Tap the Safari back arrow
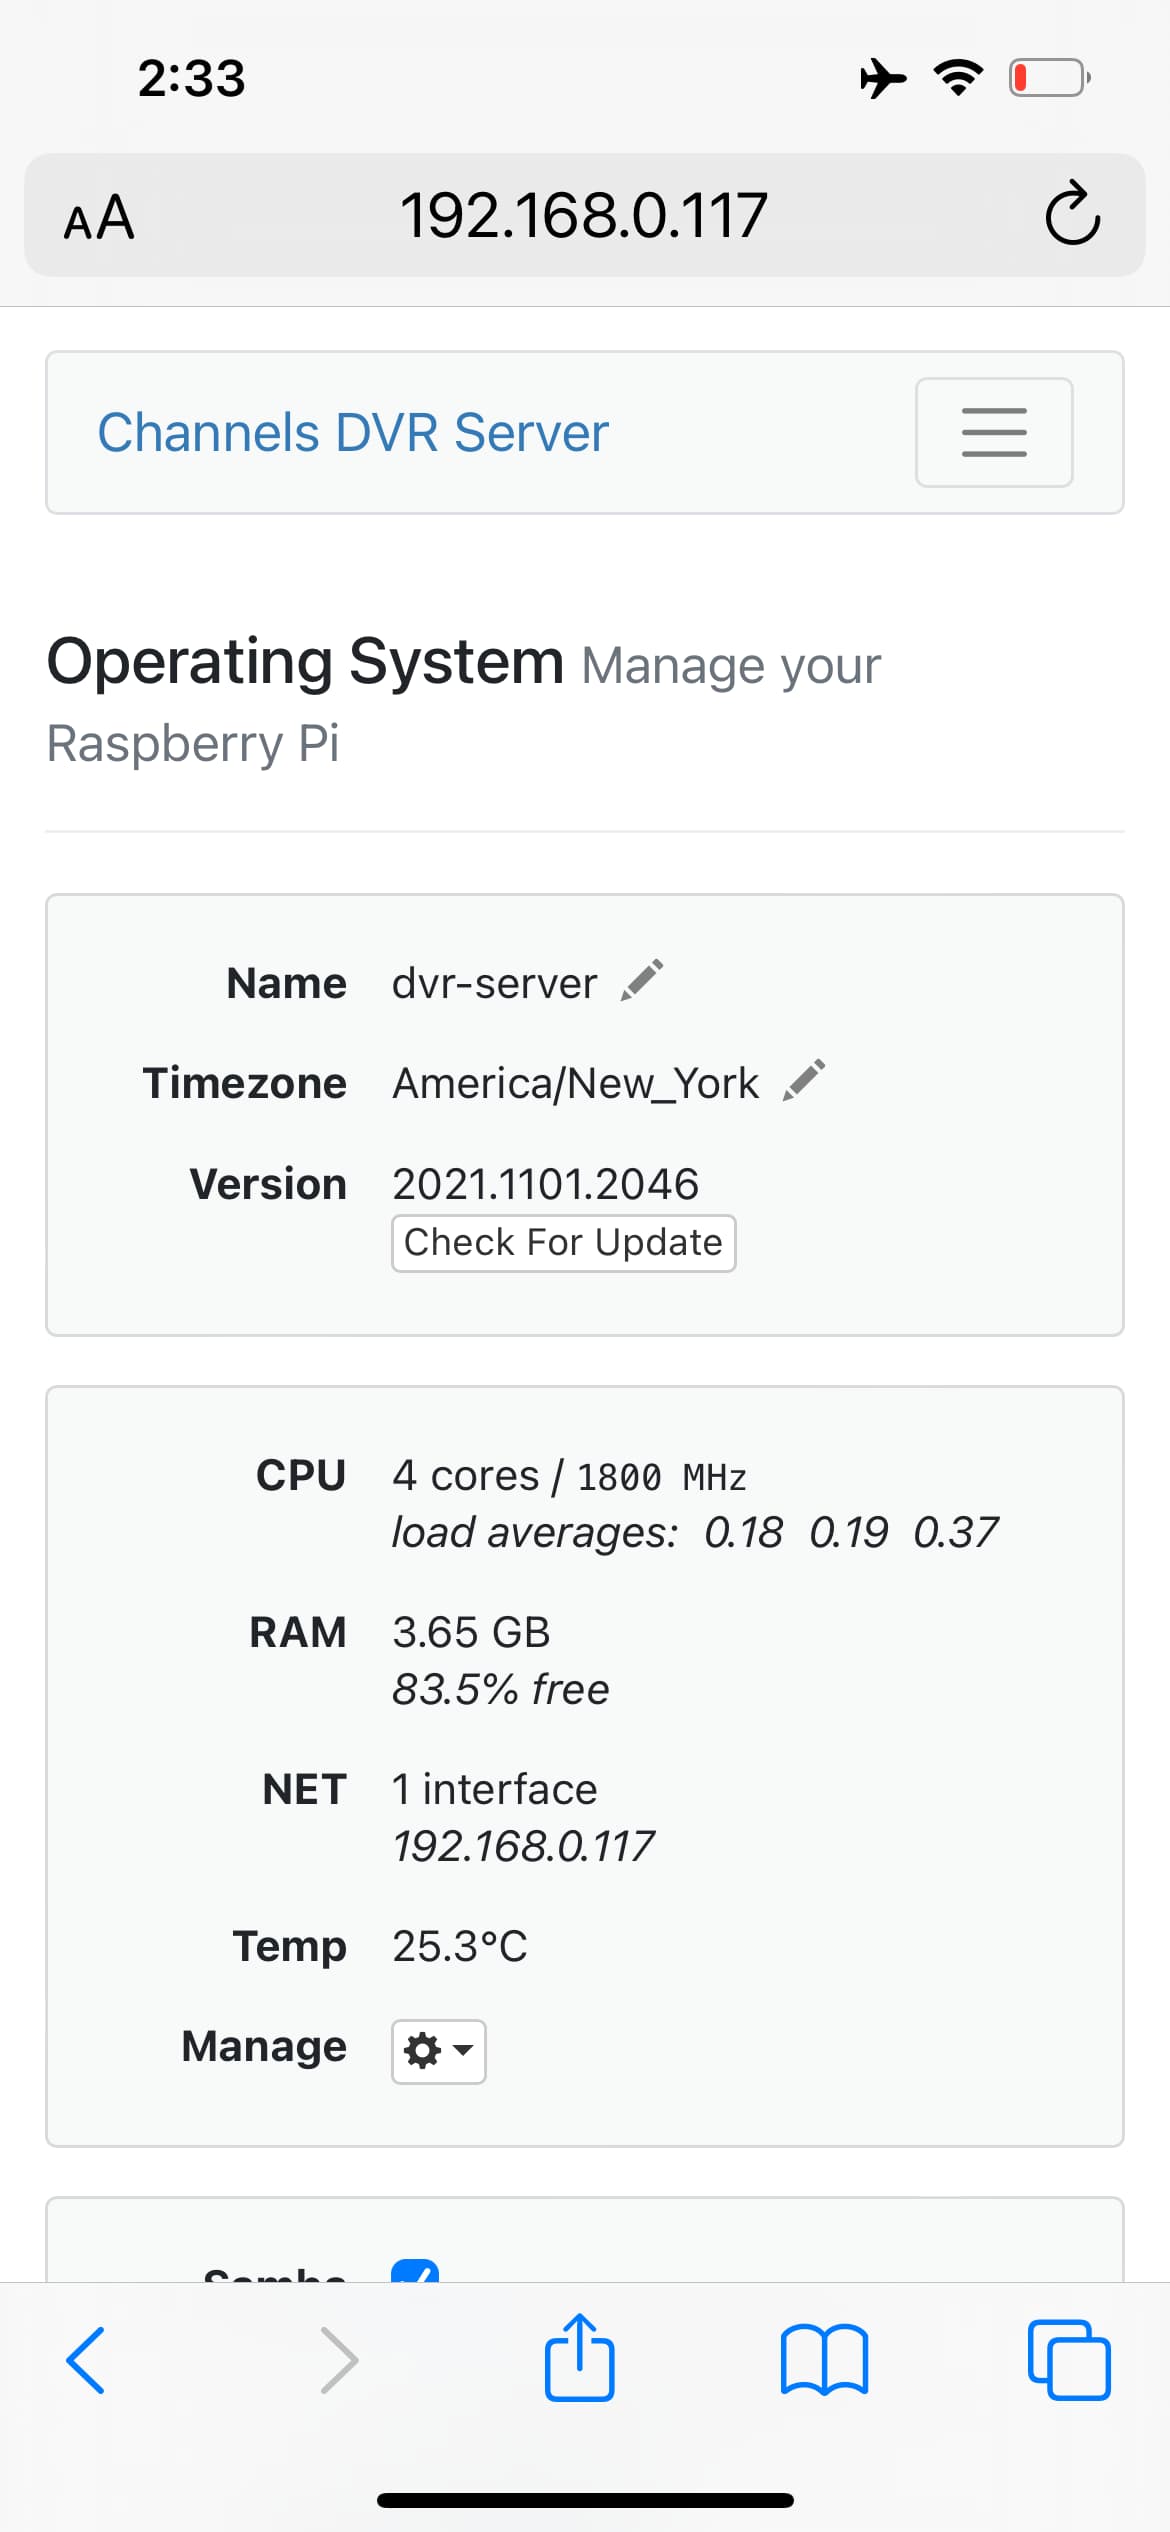 (86, 2360)
